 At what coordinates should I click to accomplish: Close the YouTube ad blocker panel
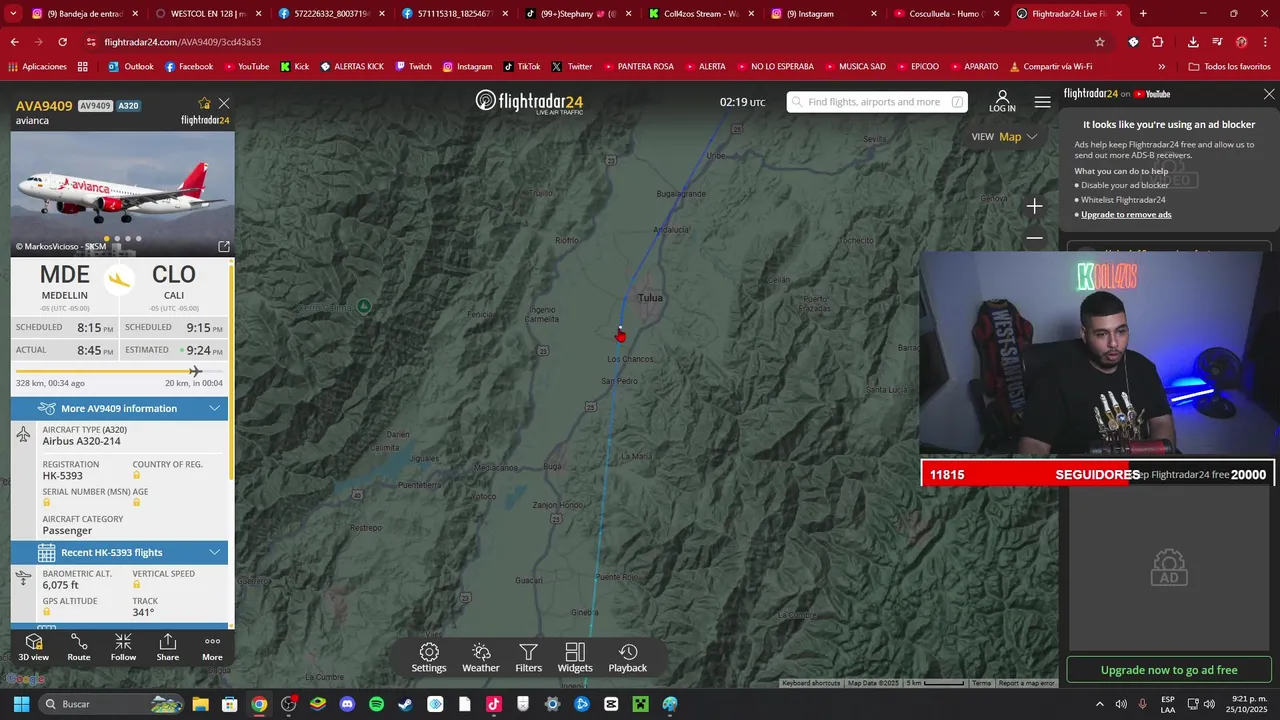(x=1269, y=94)
